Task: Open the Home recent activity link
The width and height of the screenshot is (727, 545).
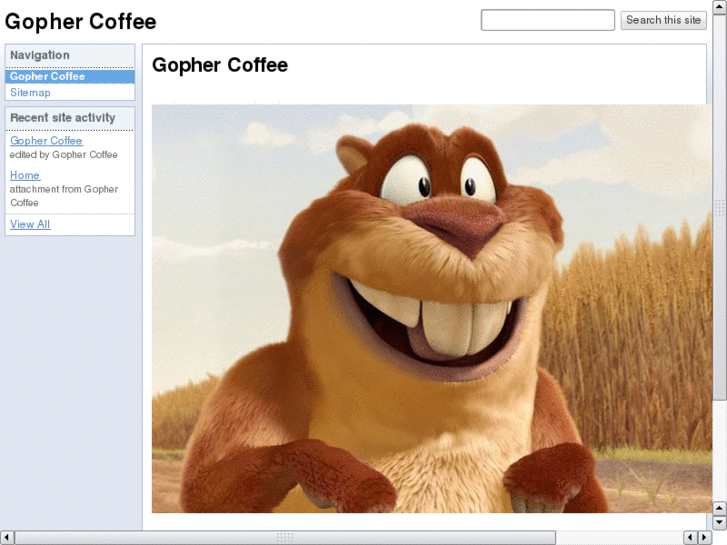Action: coord(25,175)
